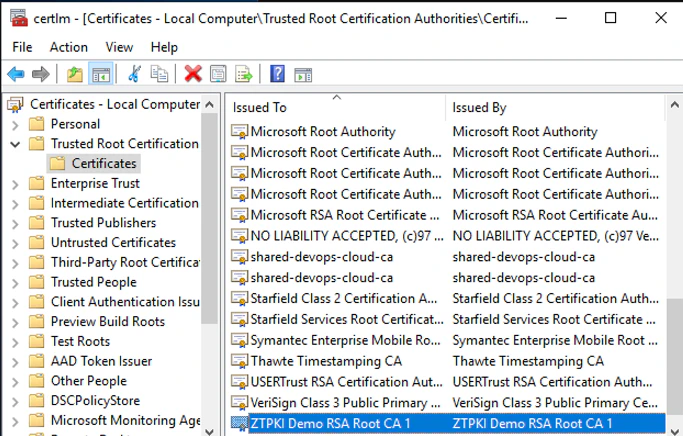This screenshot has height=436, width=684.
Task: Maximize the certlm window
Action: point(611,18)
